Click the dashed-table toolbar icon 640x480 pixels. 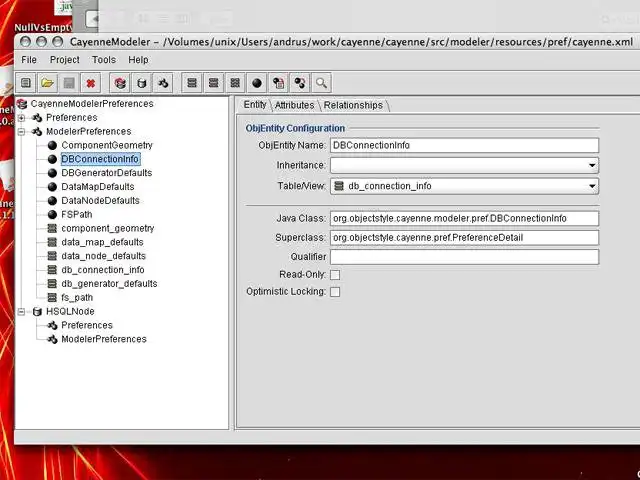click(x=235, y=83)
